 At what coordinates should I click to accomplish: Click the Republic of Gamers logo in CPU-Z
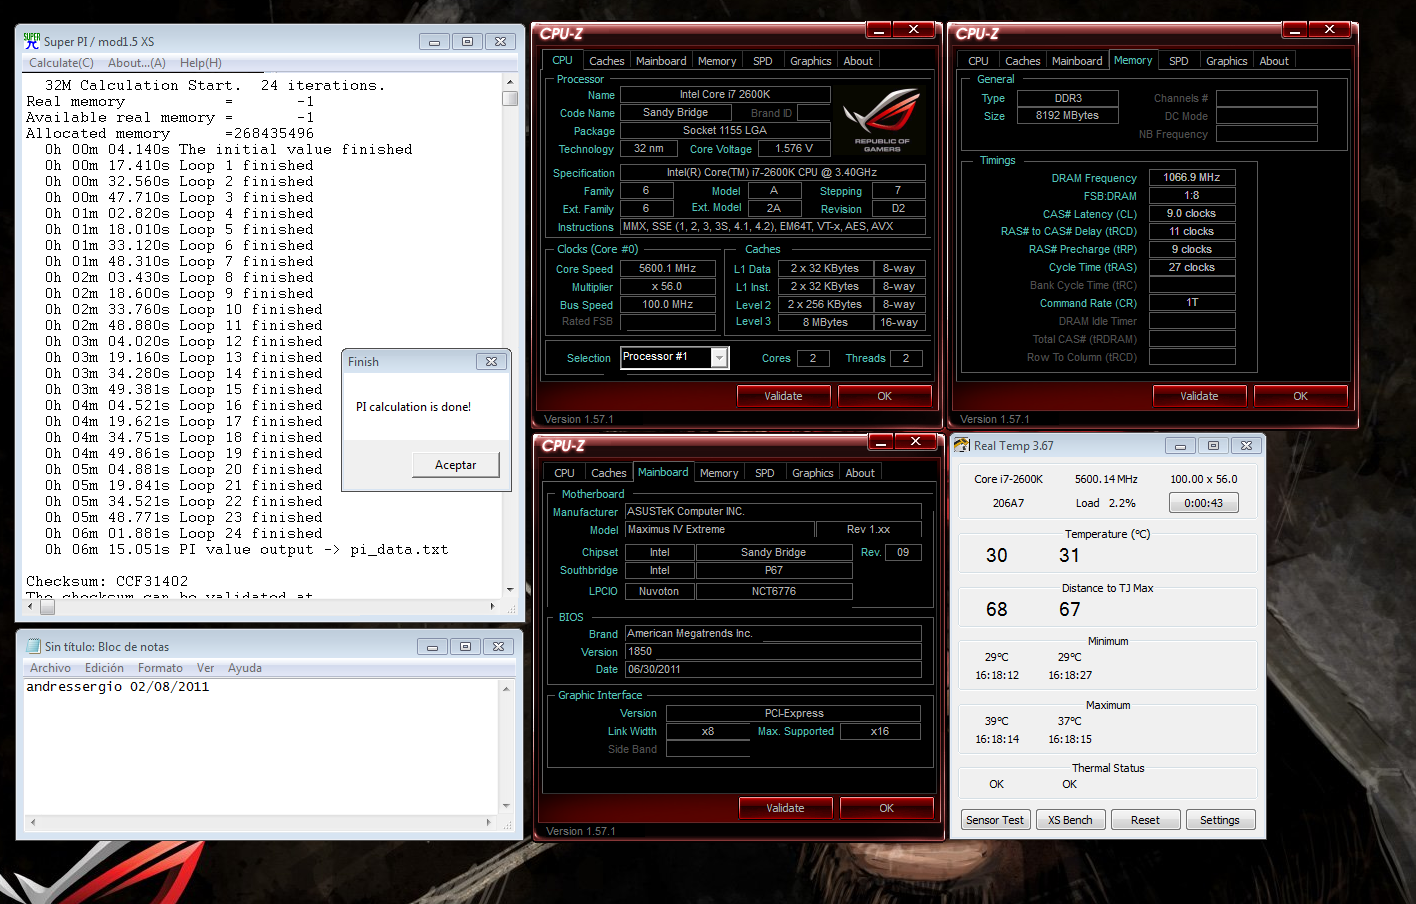(x=882, y=119)
